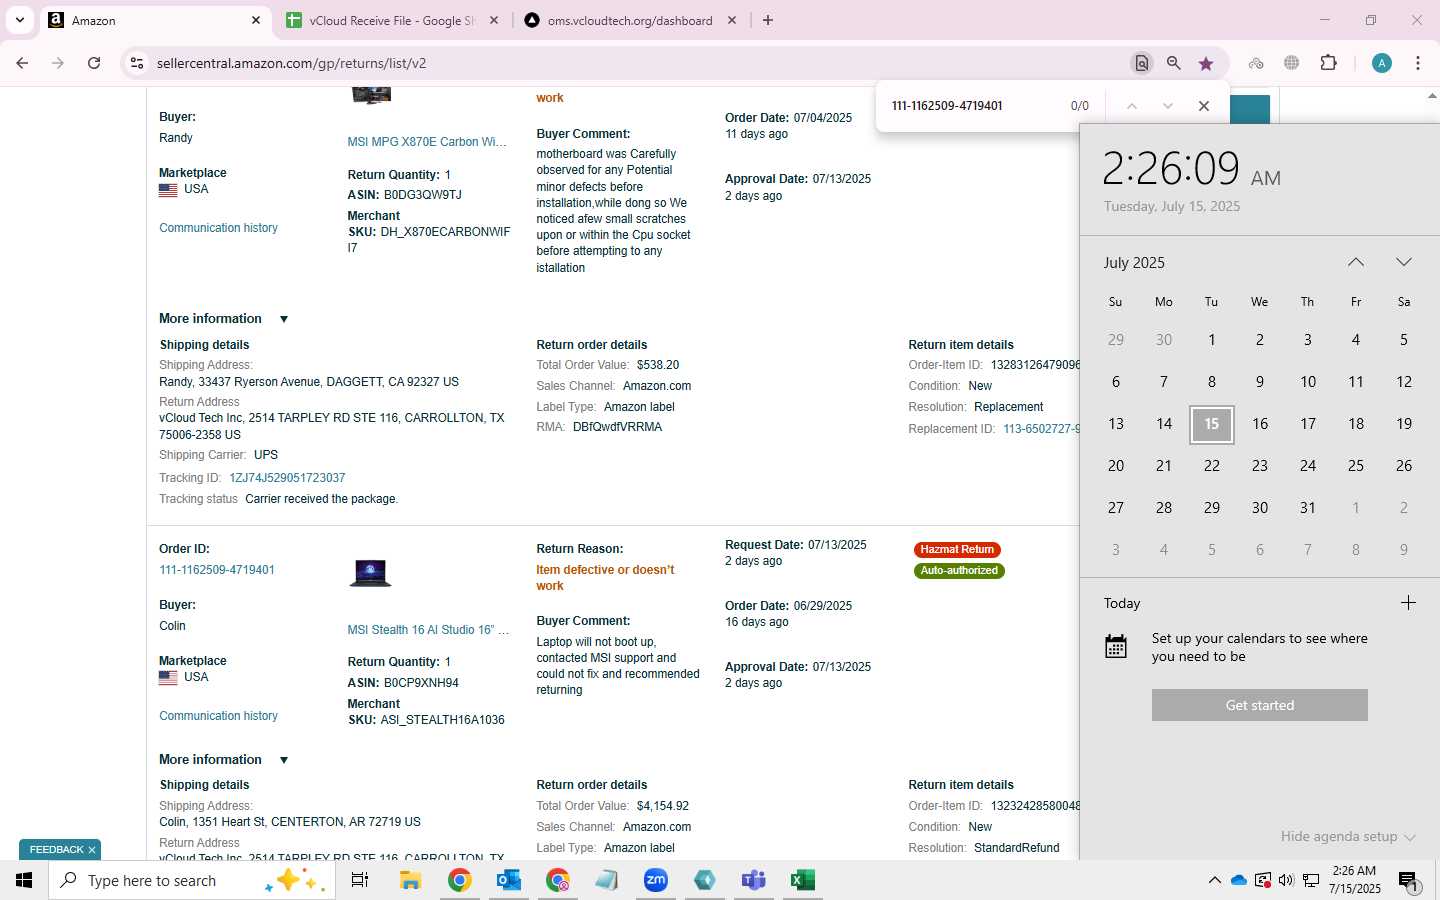Click the July 2025 month header
This screenshot has width=1440, height=900.
[x=1134, y=263]
